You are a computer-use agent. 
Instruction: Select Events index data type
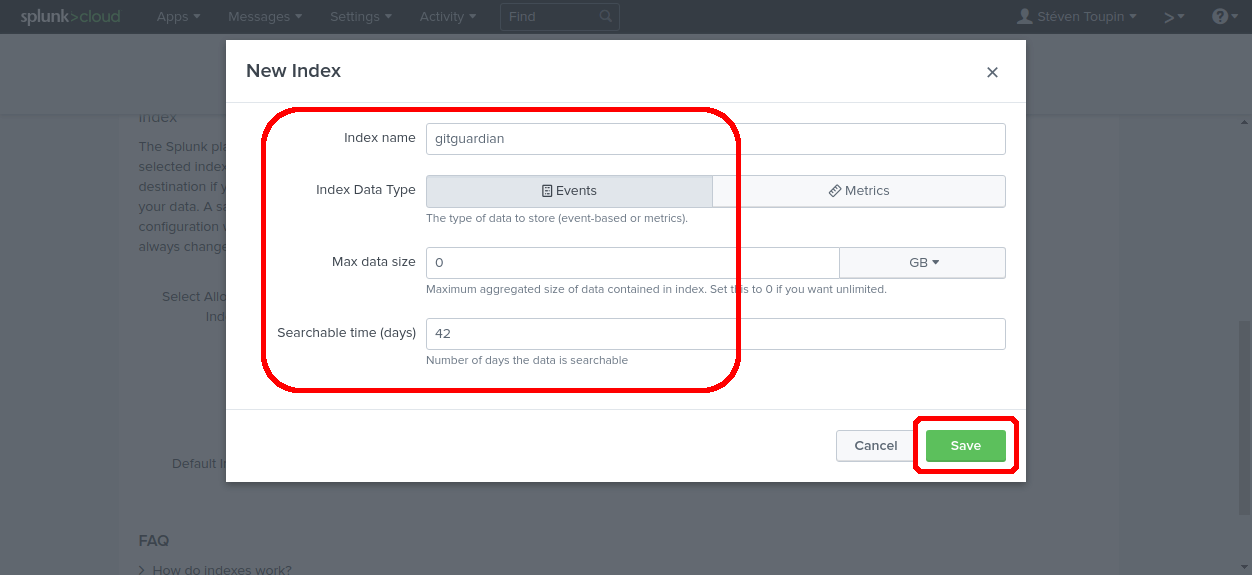(569, 191)
